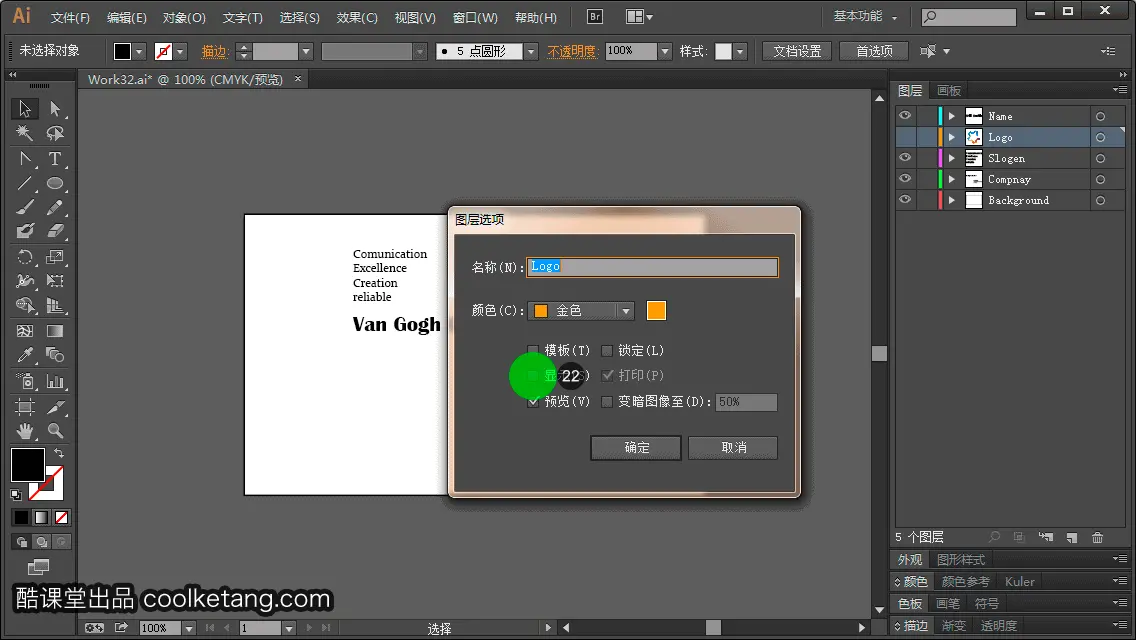Viewport: 1136px width, 640px height.
Task: Open the 文件(F) menu
Action: (70, 17)
